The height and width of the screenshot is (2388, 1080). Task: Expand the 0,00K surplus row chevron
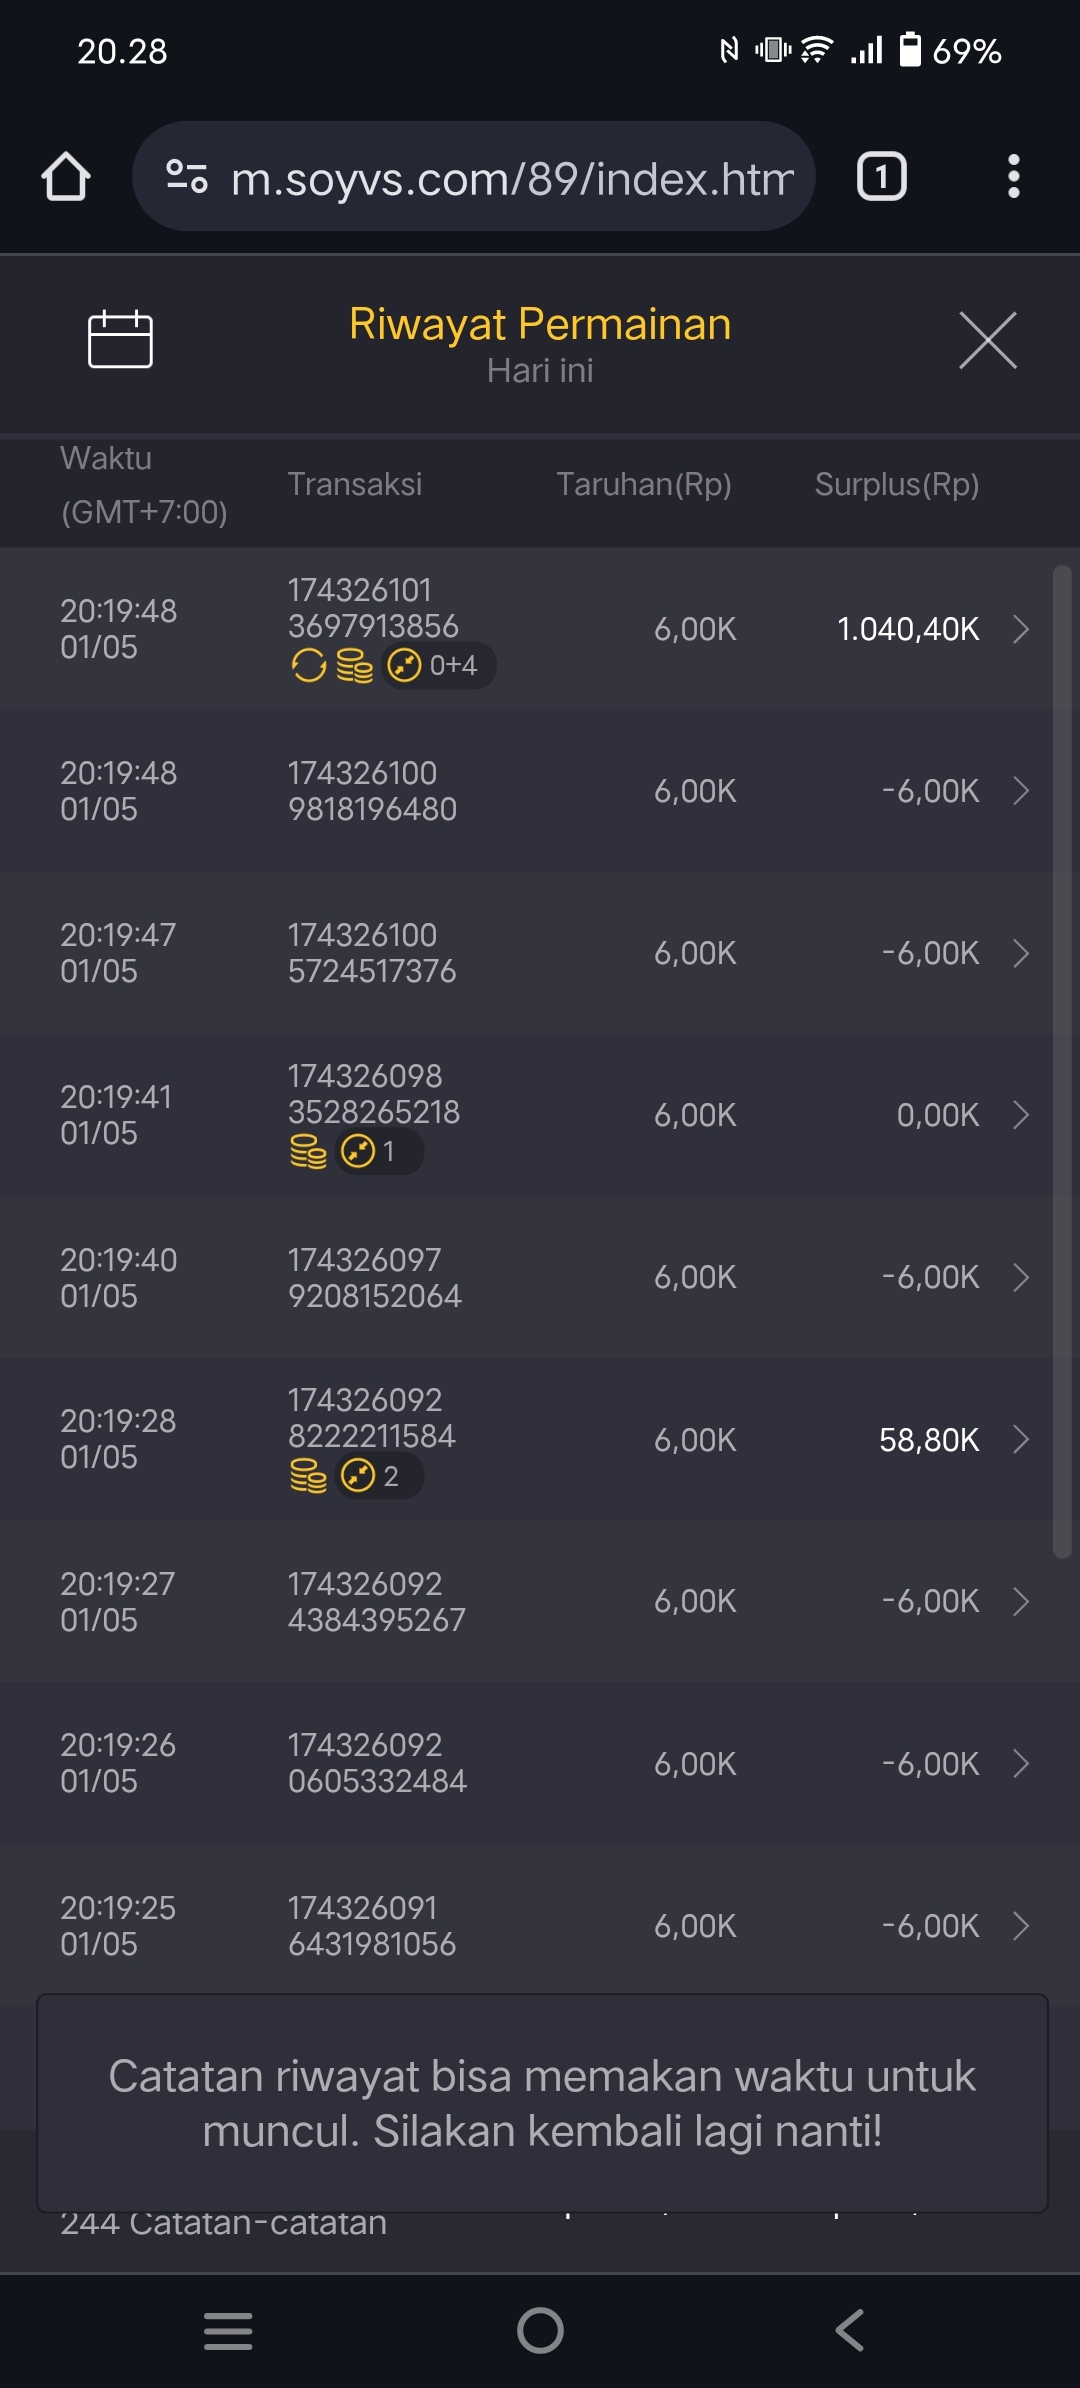pos(1020,1115)
